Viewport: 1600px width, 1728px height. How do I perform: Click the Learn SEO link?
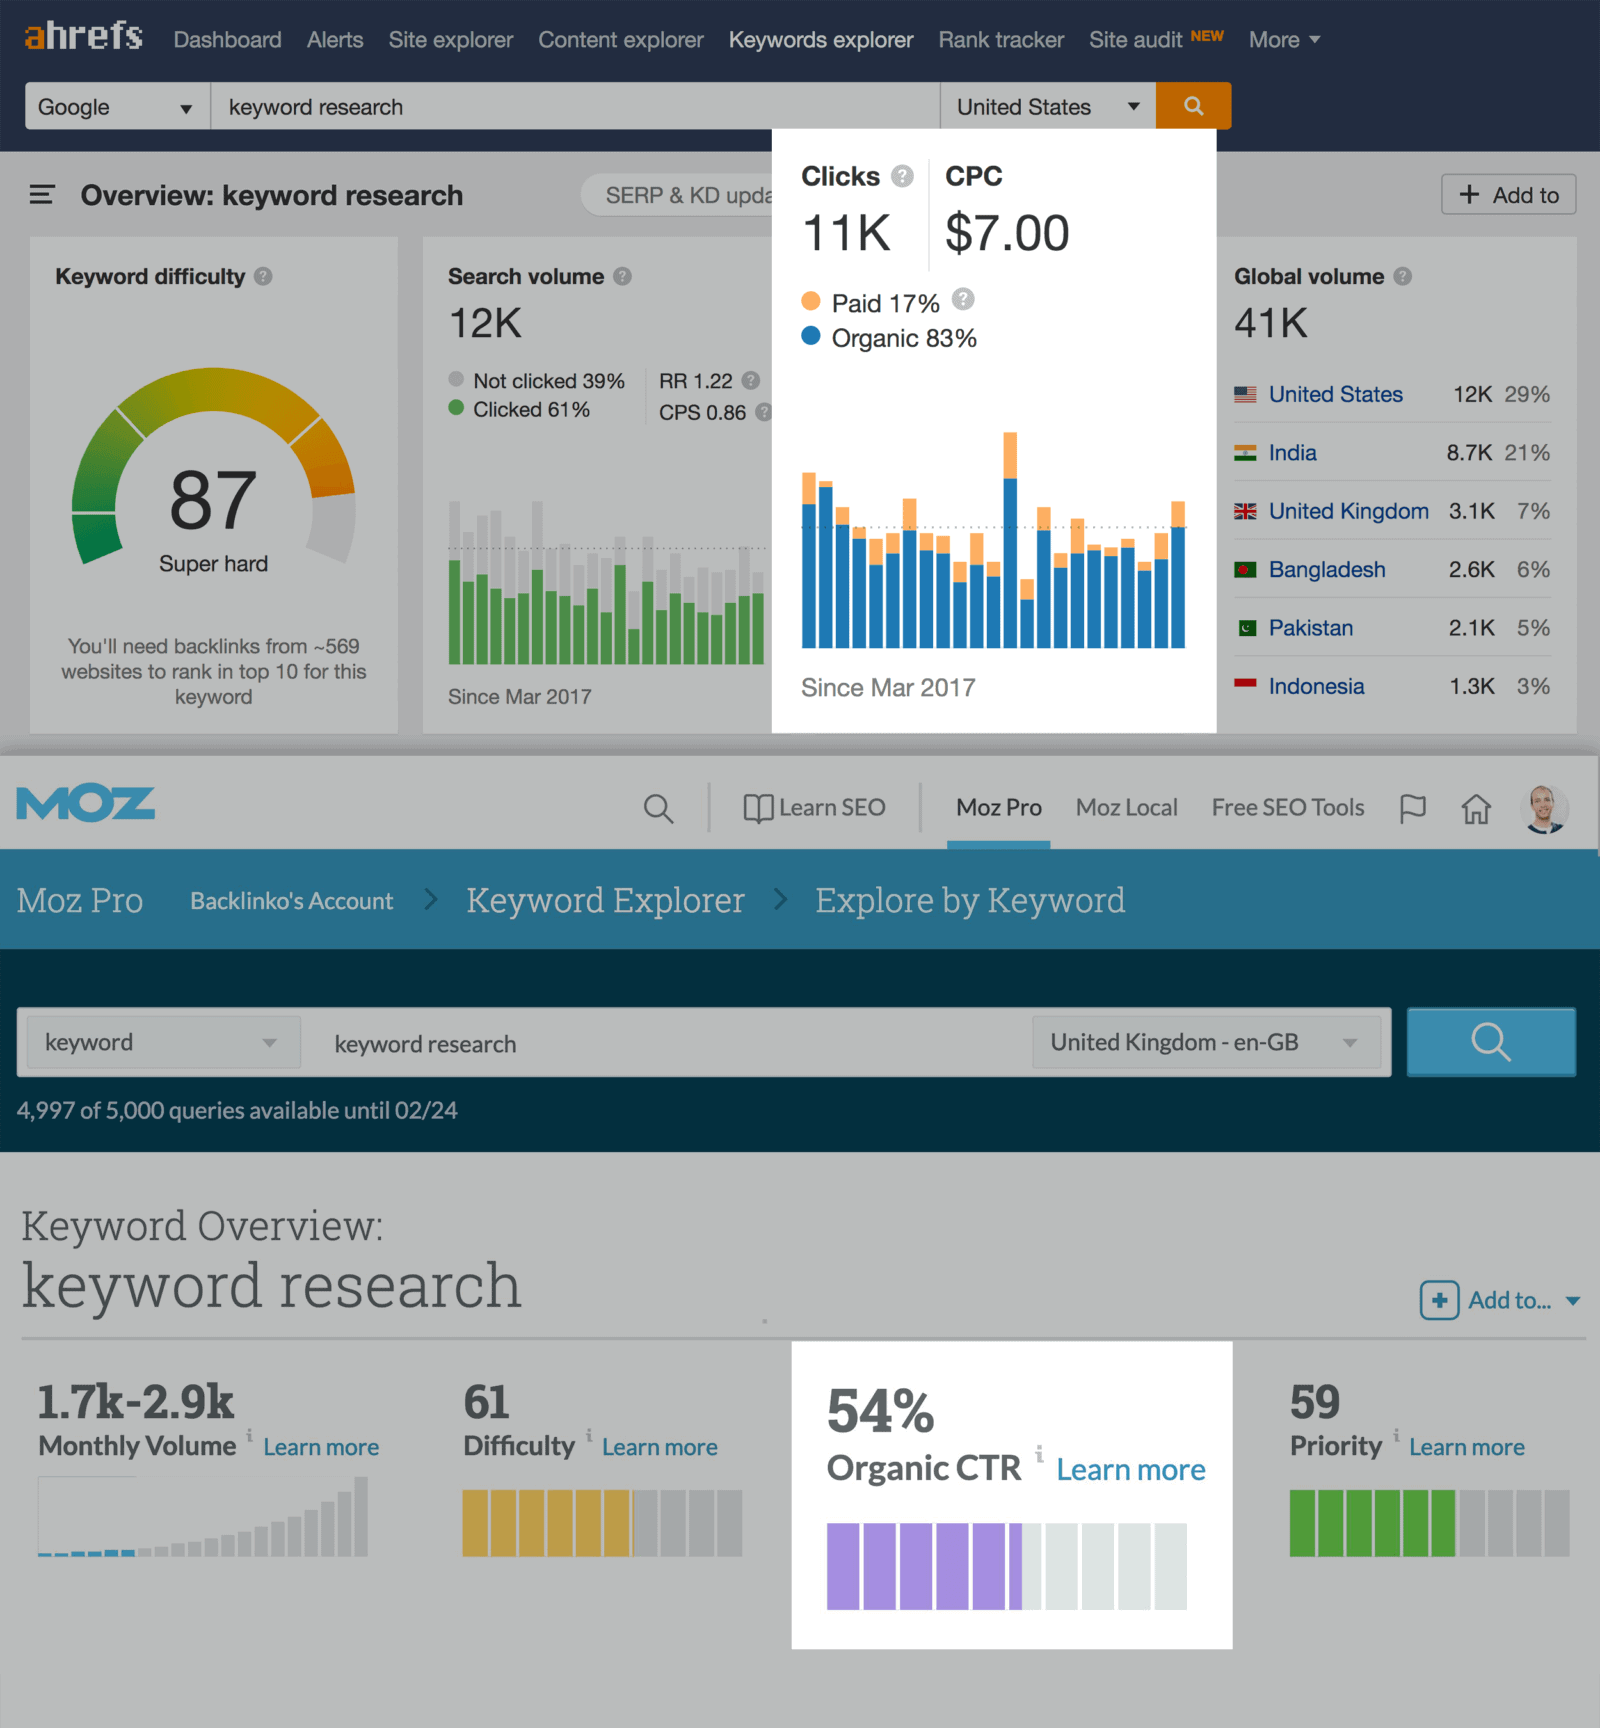click(x=814, y=807)
